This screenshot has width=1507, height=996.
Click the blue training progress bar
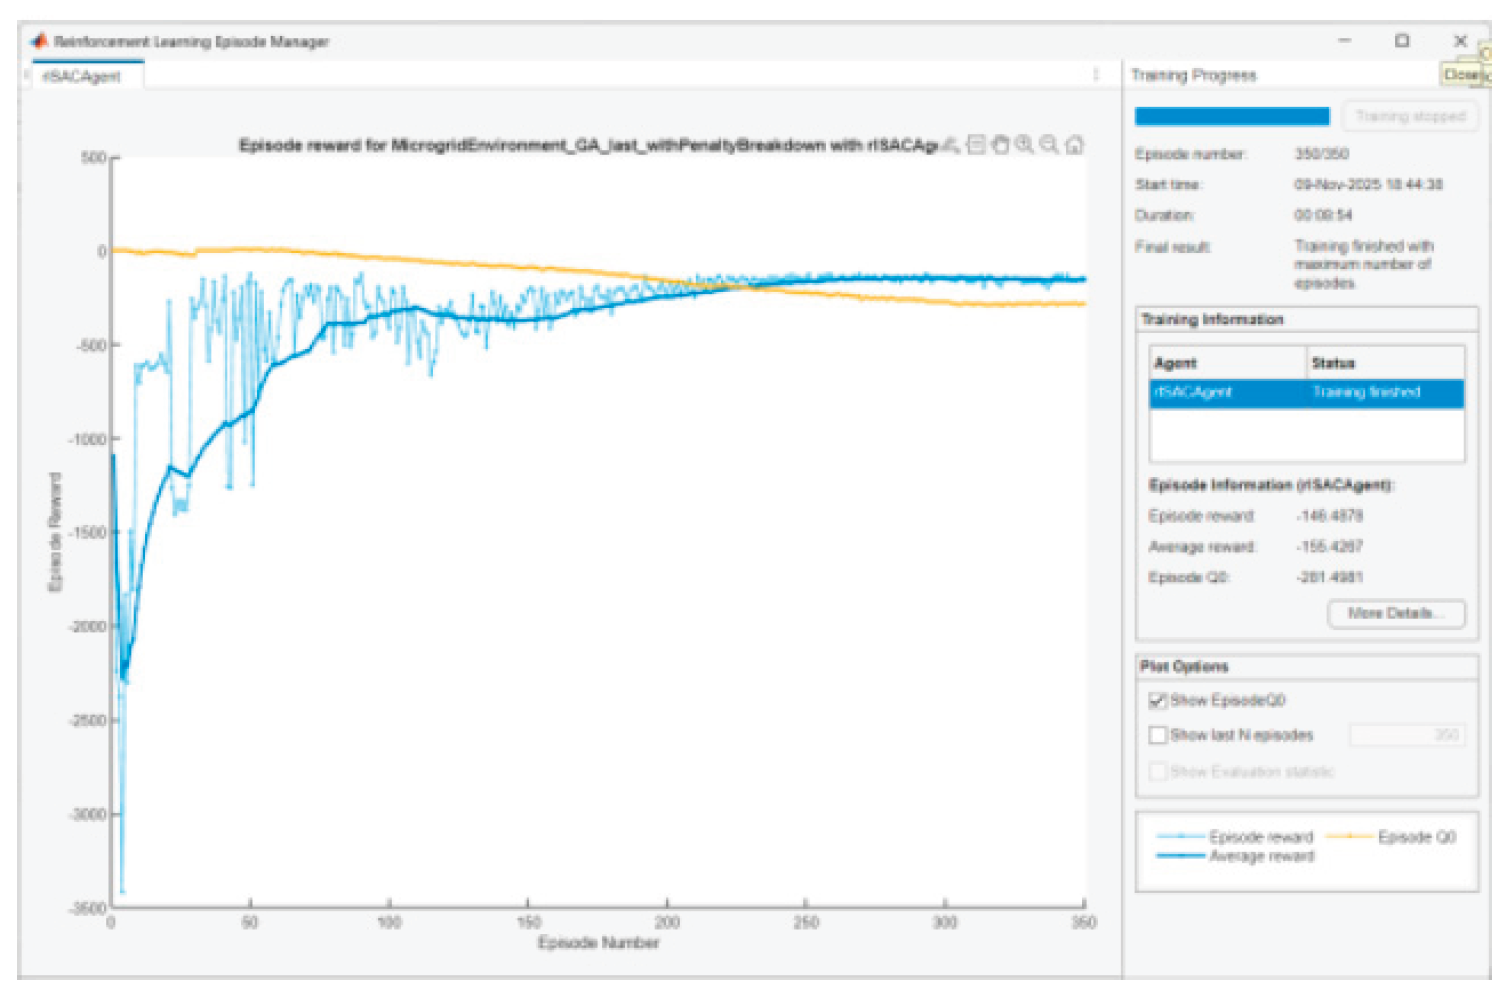(1232, 117)
